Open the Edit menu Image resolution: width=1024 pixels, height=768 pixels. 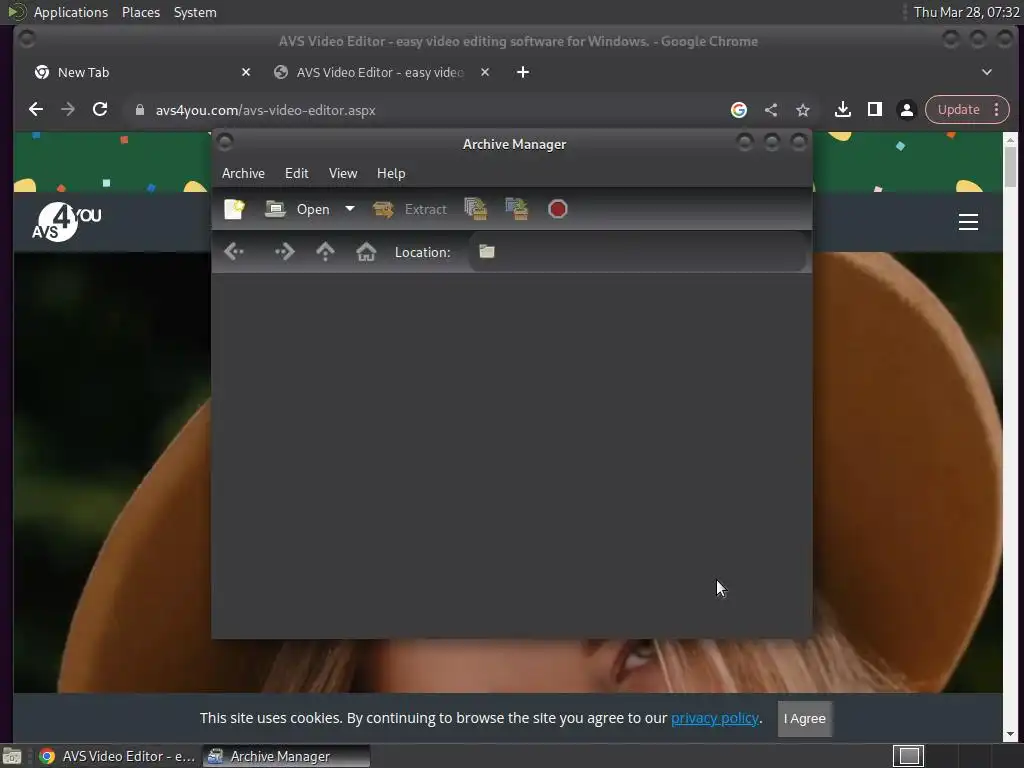(296, 173)
